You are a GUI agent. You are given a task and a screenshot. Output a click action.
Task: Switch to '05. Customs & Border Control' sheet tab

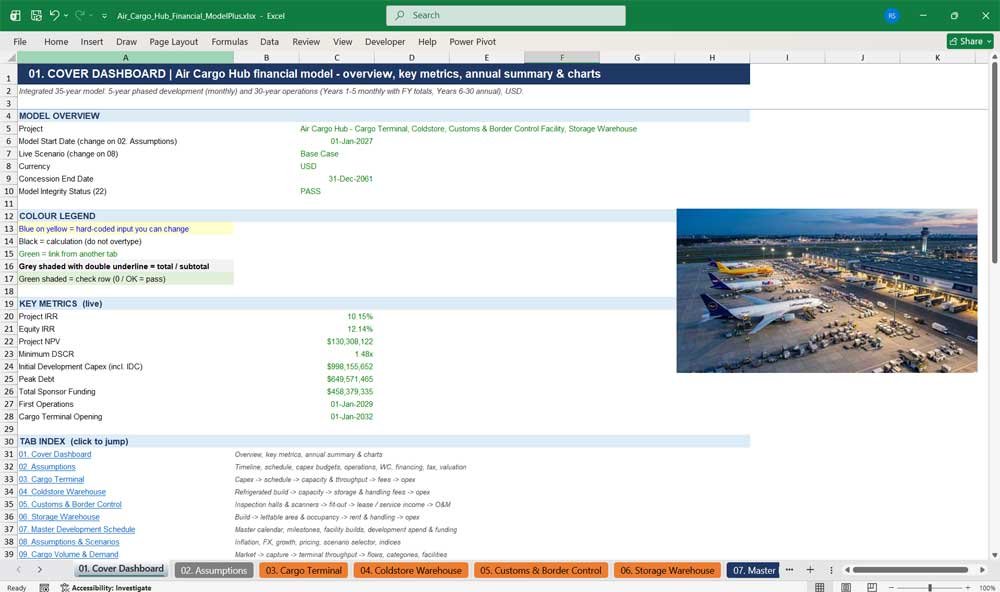(541, 570)
